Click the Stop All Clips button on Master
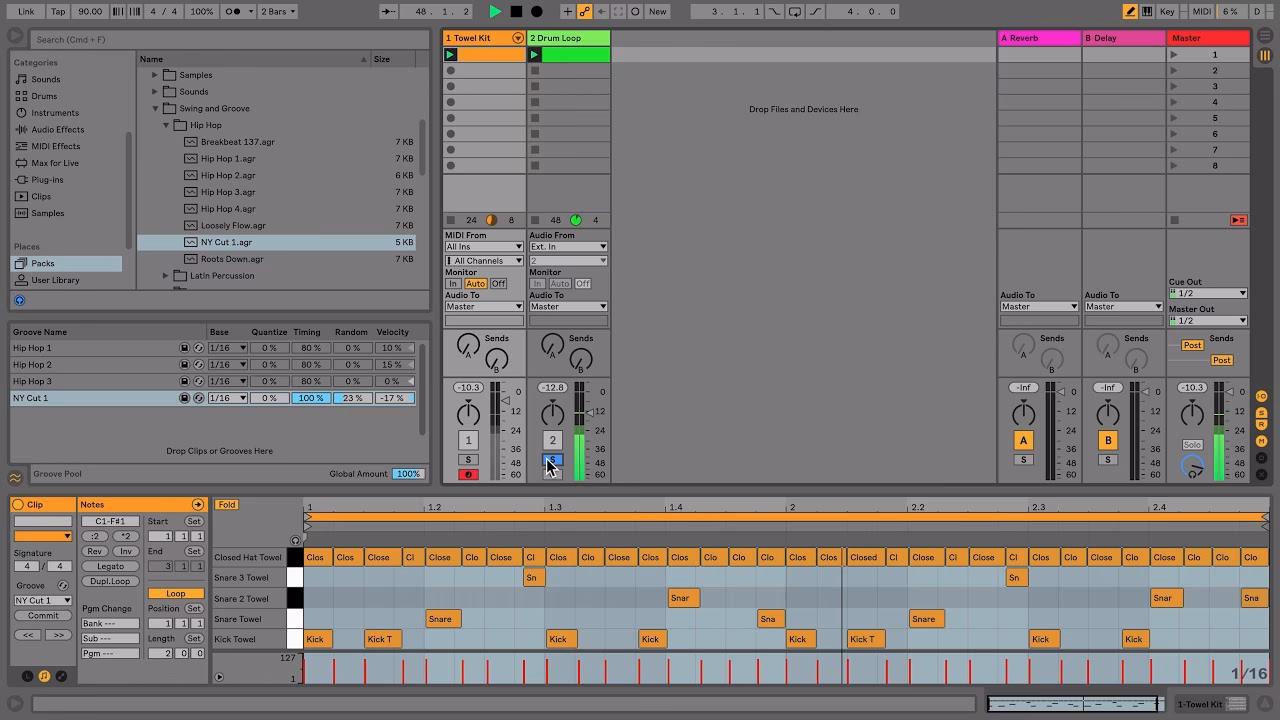This screenshot has height=720, width=1280. [1174, 220]
